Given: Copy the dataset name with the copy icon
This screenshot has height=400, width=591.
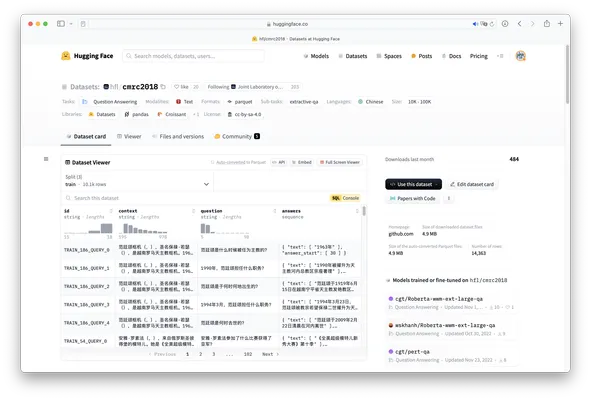Looking at the screenshot, I should 163,87.
